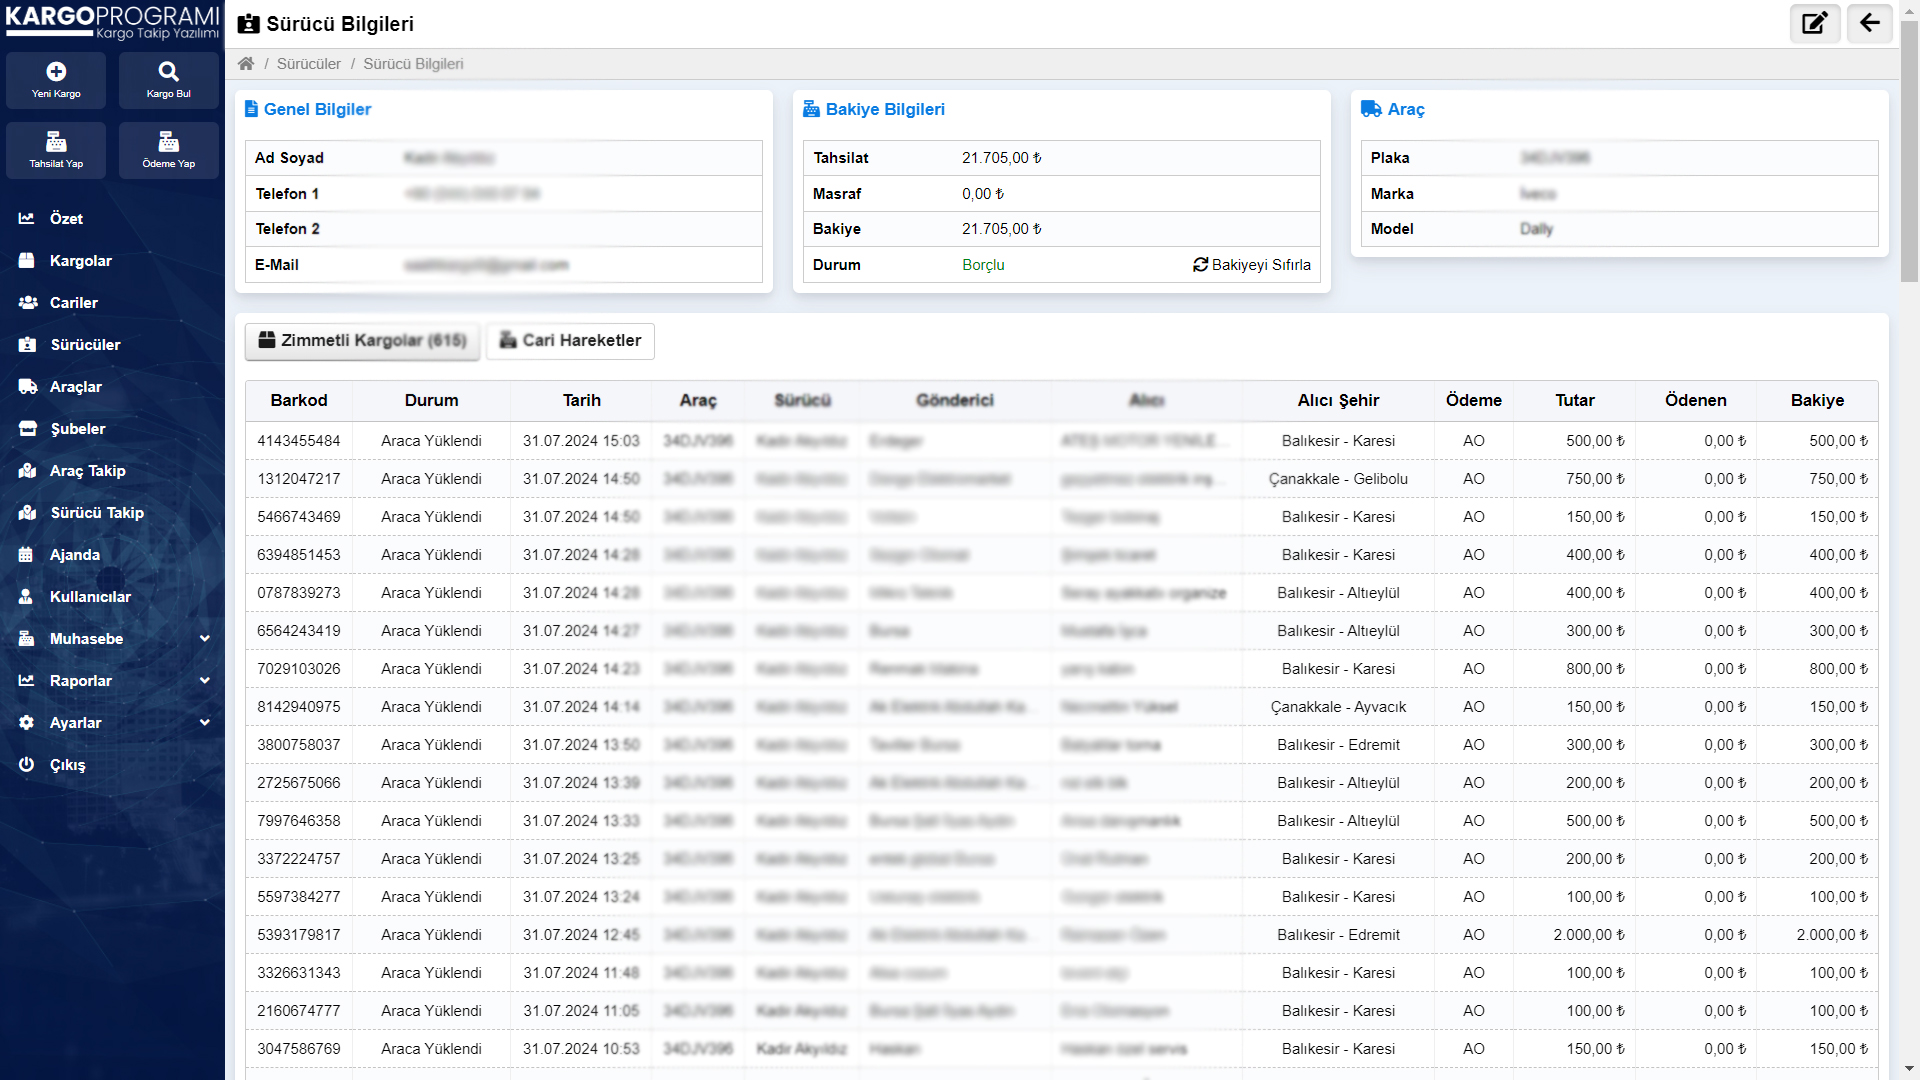Image resolution: width=1920 pixels, height=1080 pixels.
Task: Open Şubeler in the sidebar menu
Action: pos(78,428)
